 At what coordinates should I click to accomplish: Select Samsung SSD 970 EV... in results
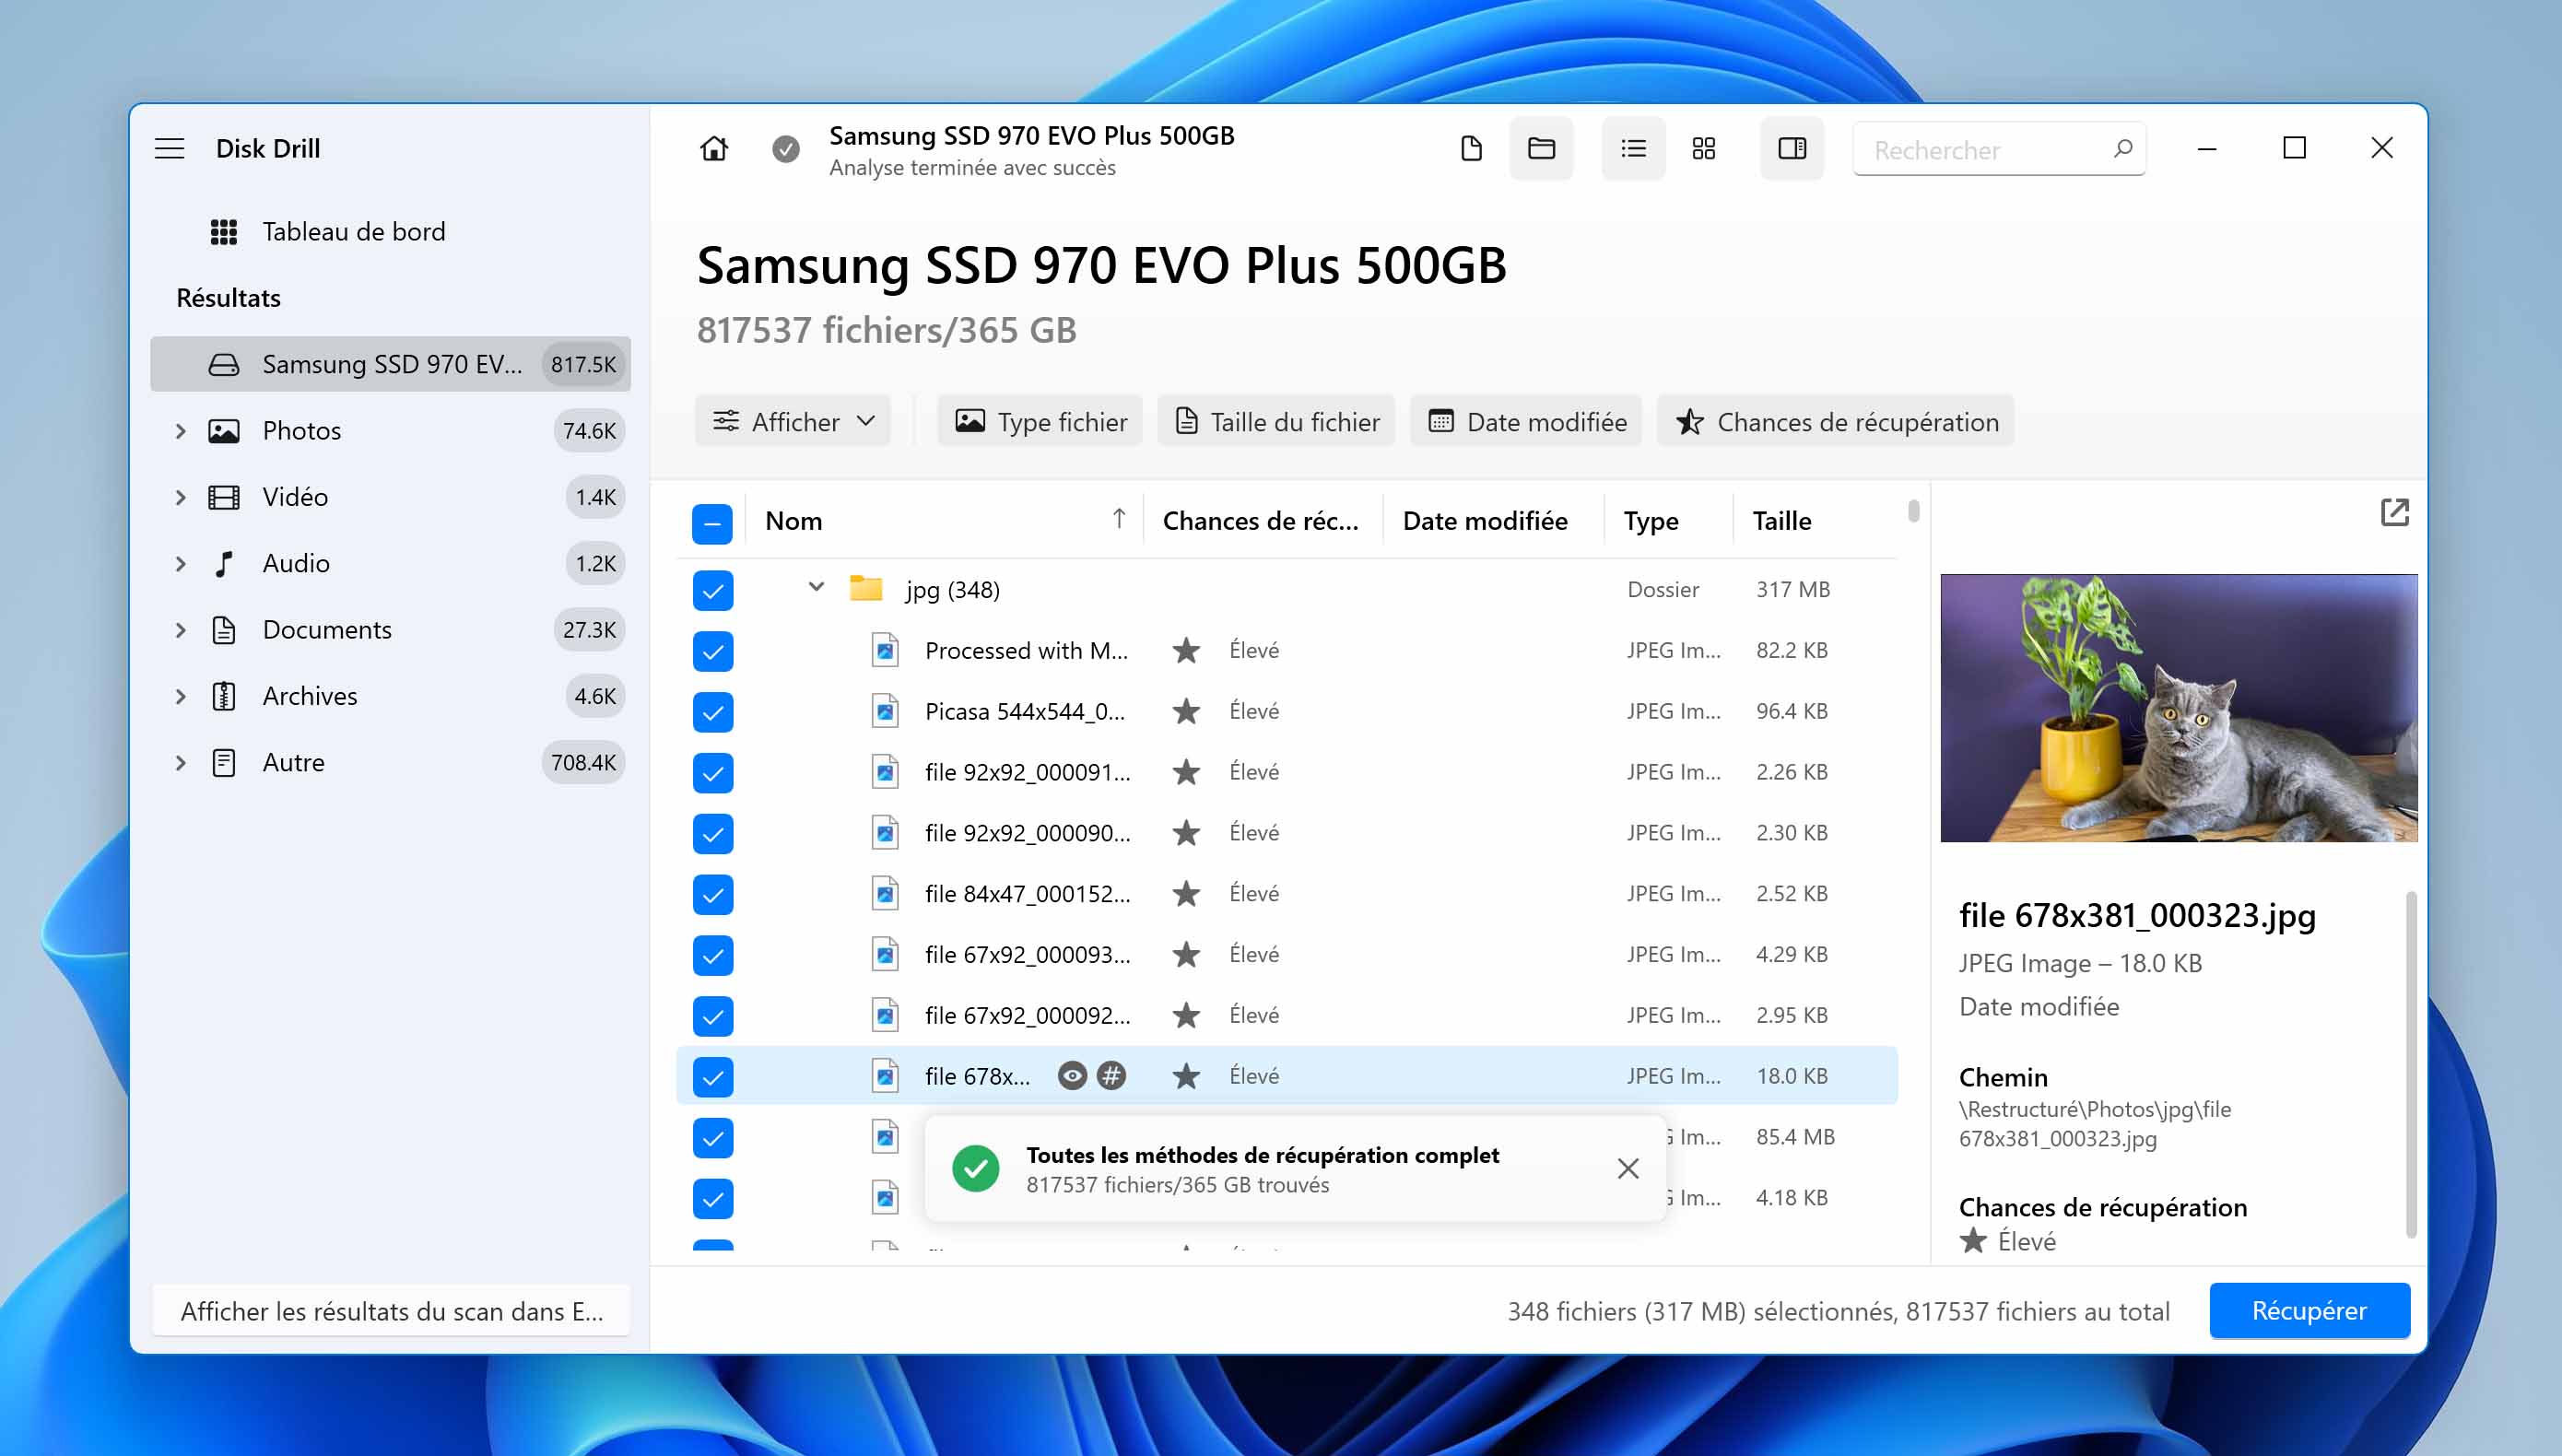click(x=390, y=364)
